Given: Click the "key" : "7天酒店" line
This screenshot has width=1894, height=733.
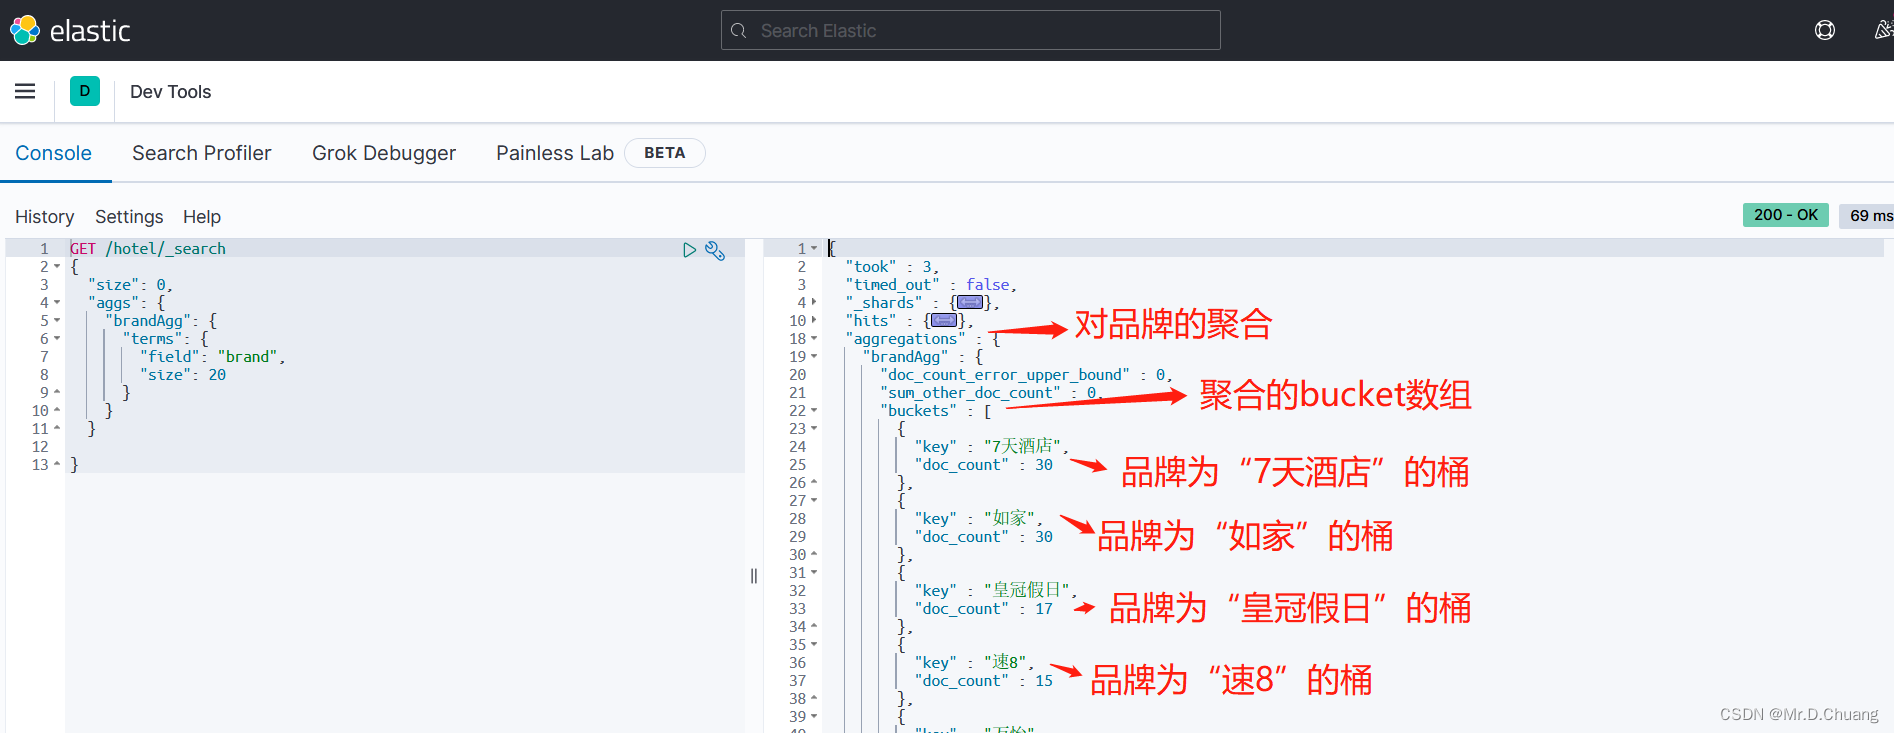Looking at the screenshot, I should pyautogui.click(x=992, y=446).
